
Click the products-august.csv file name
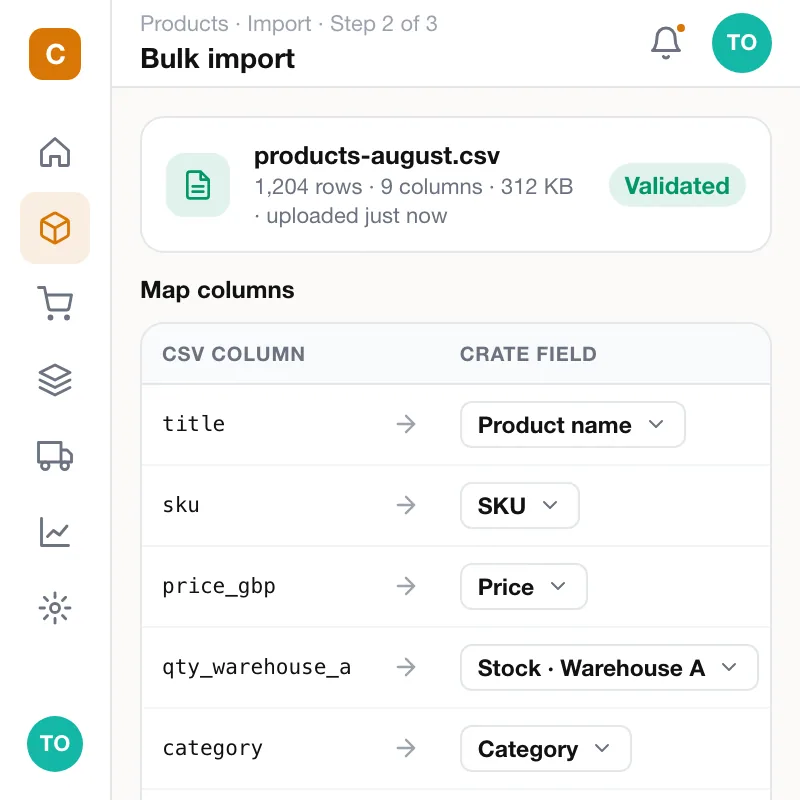click(x=377, y=156)
